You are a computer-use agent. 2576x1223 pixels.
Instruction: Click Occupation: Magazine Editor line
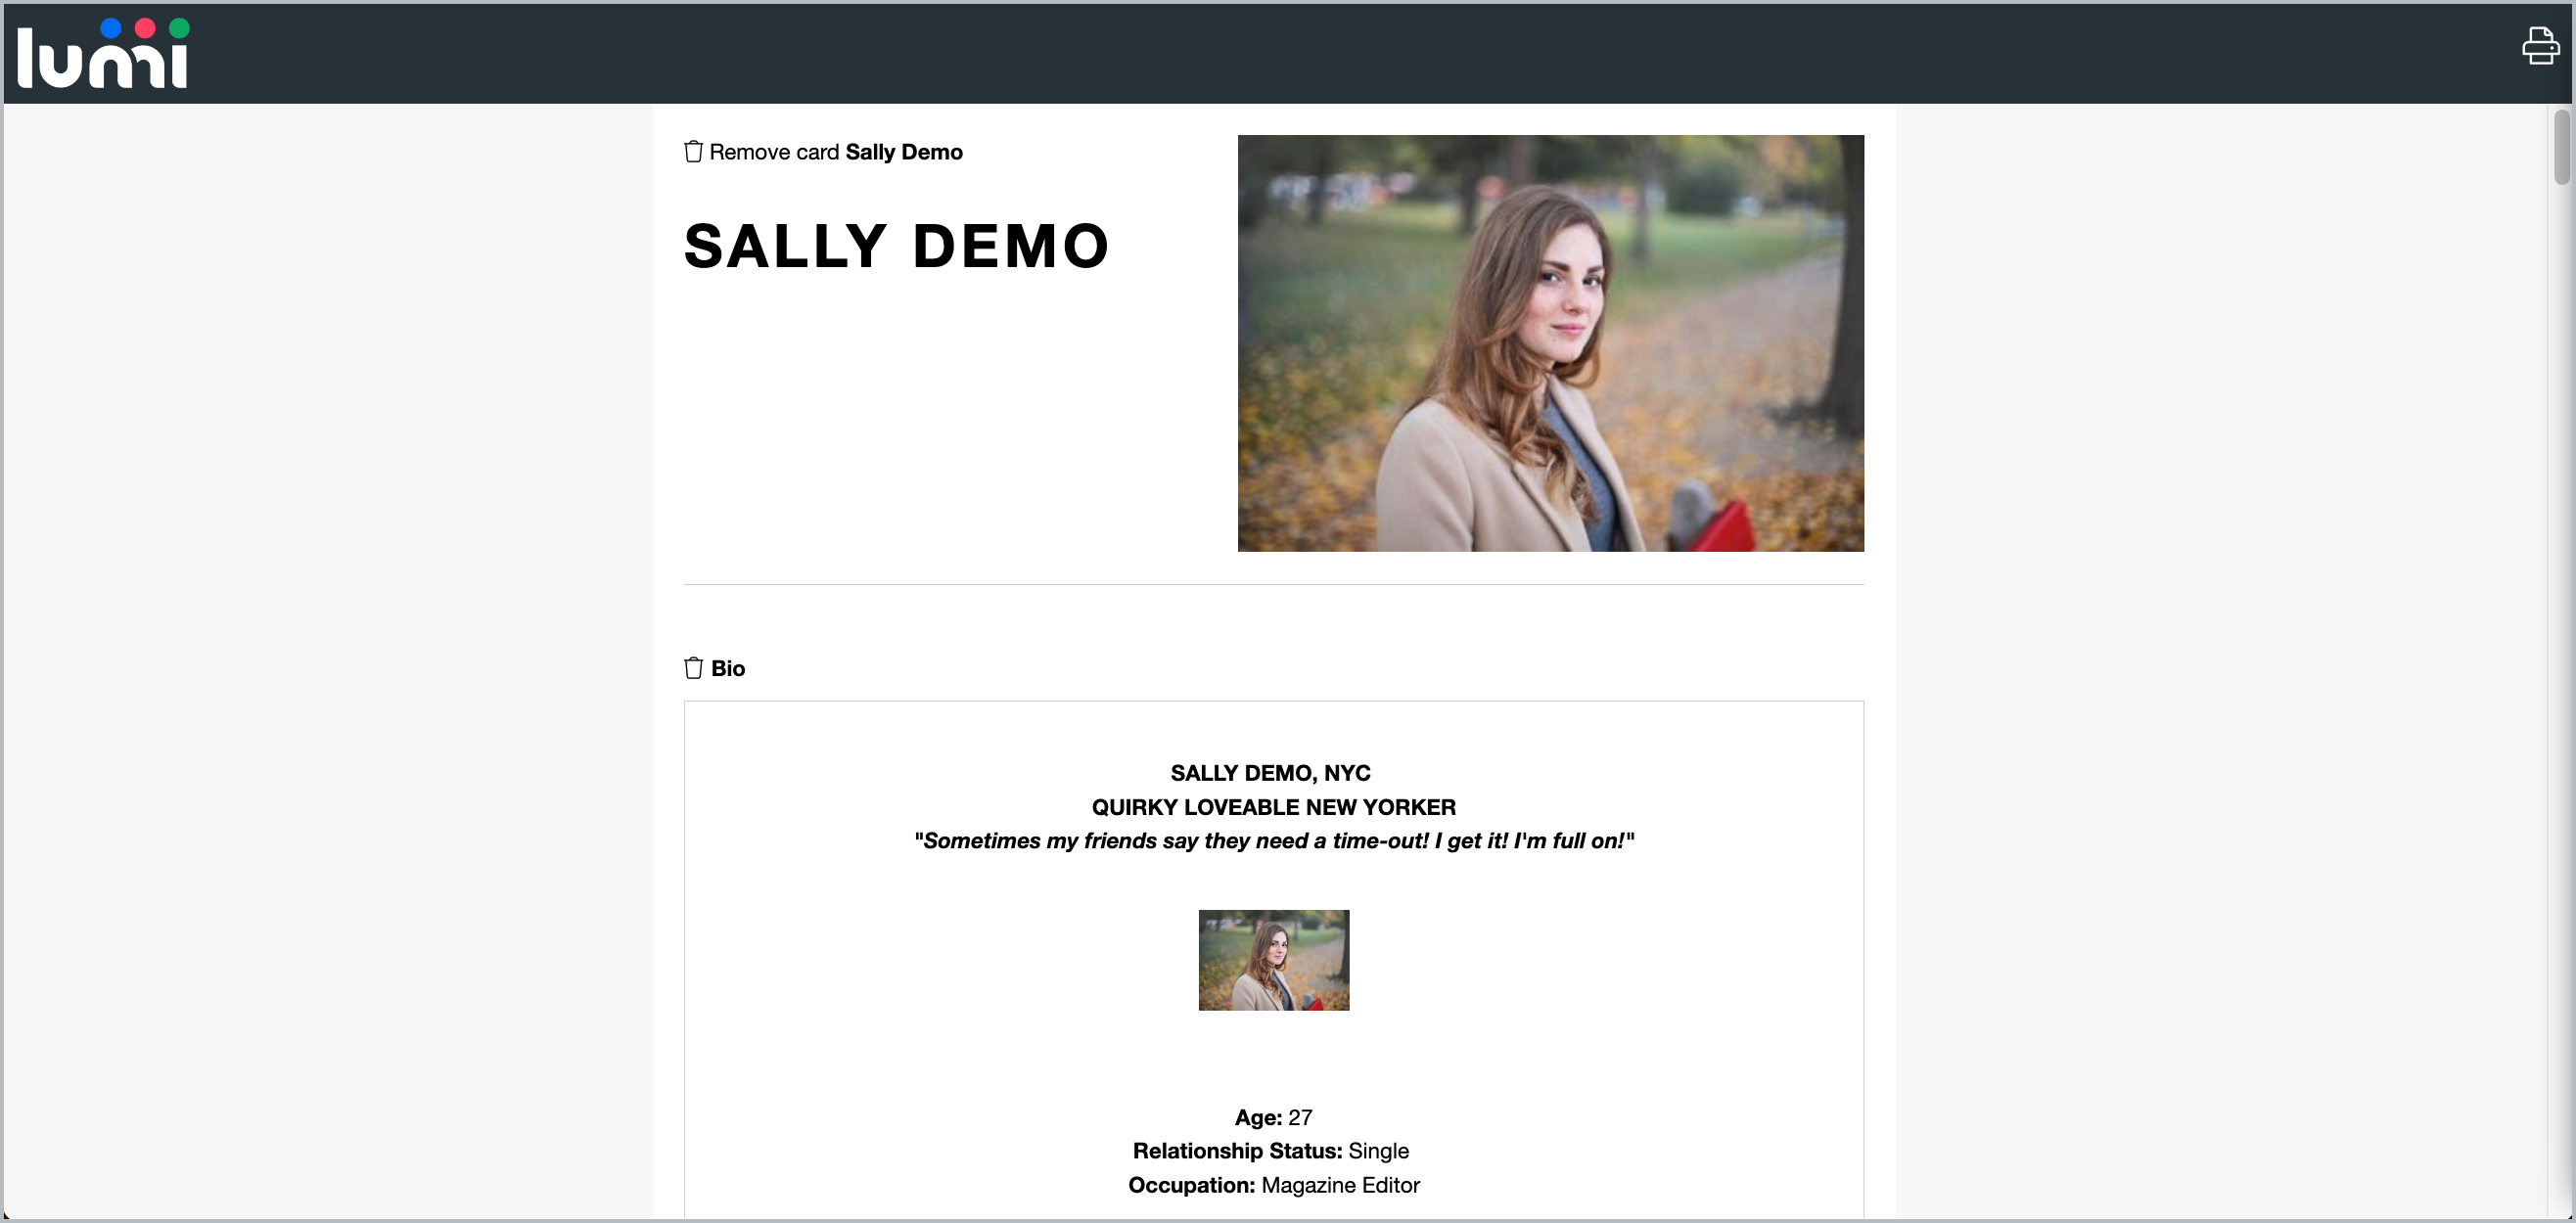(x=1273, y=1185)
